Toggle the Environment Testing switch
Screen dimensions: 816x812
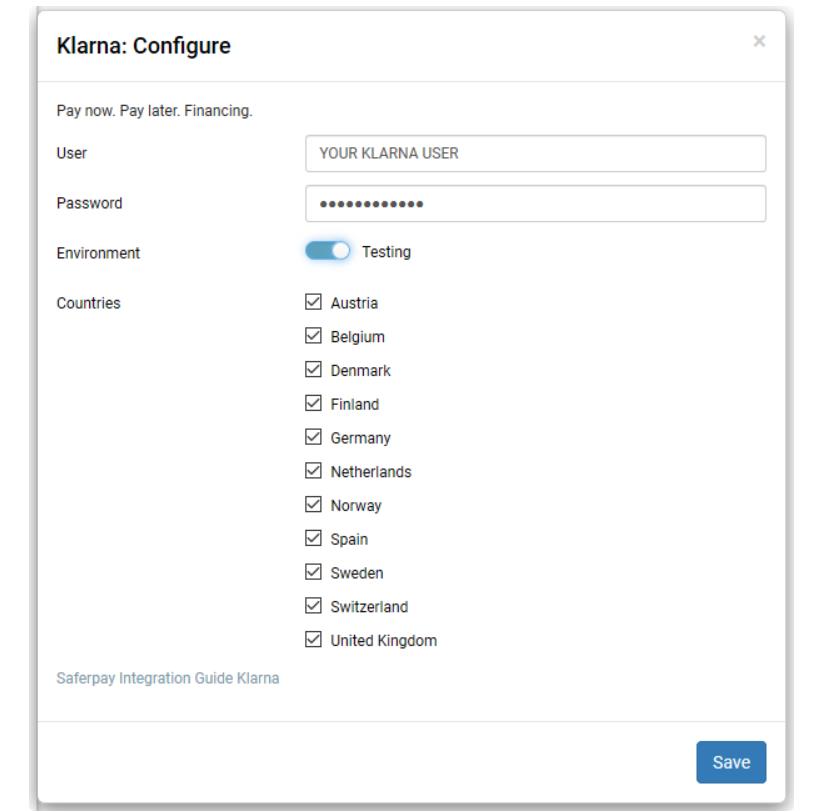(328, 252)
